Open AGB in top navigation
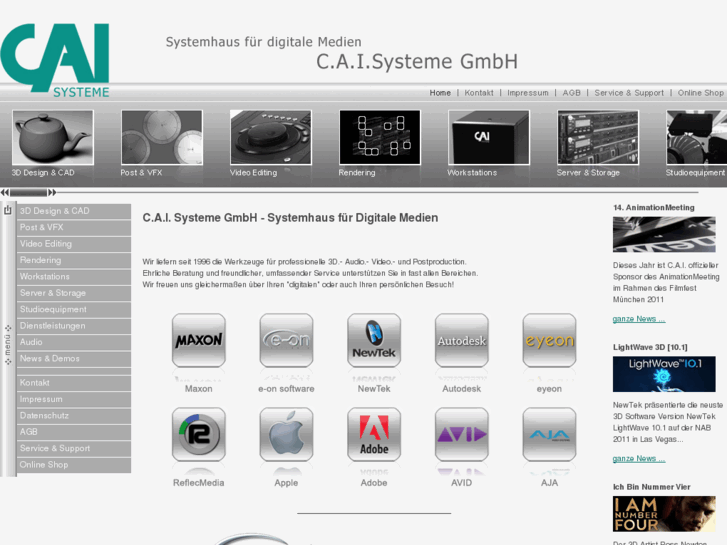 coord(571,93)
